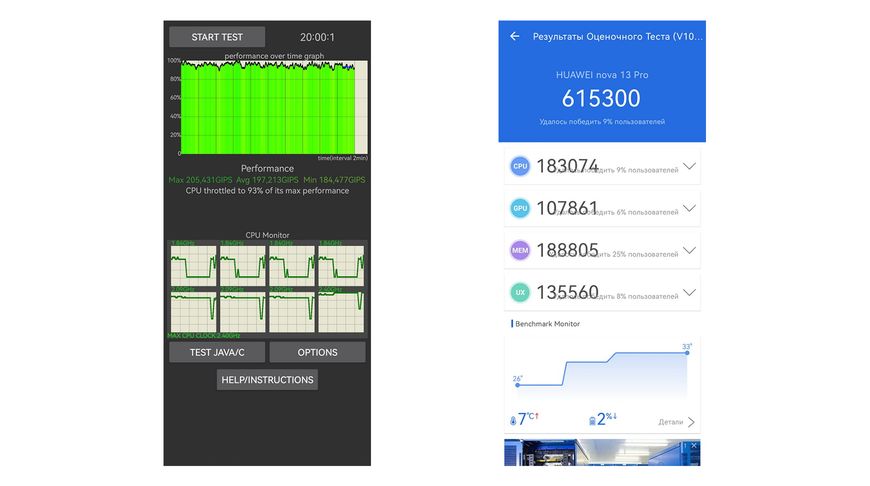Screen dimensions: 870x486
Task: Go back with the arrow in AnTuTu header
Action: [515, 36]
